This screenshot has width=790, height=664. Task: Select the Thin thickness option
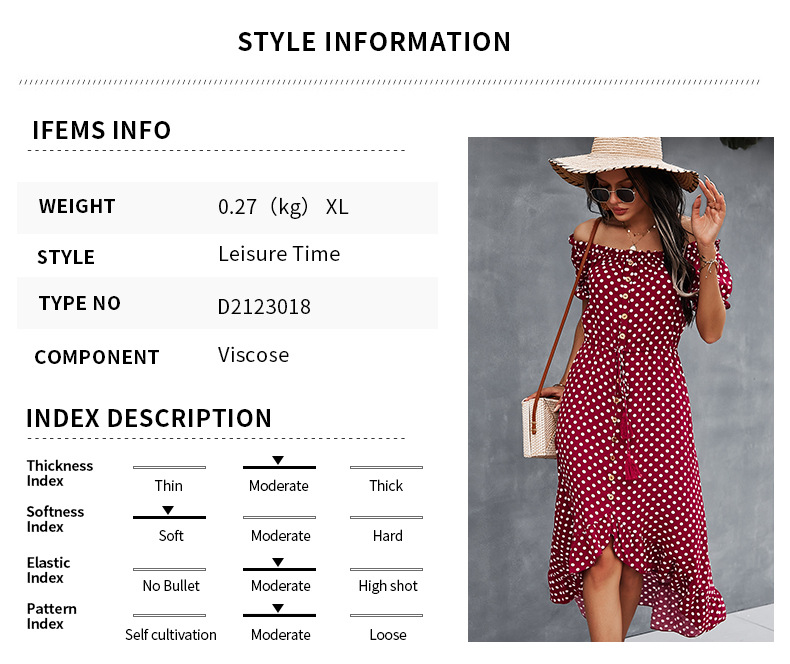[x=169, y=485]
